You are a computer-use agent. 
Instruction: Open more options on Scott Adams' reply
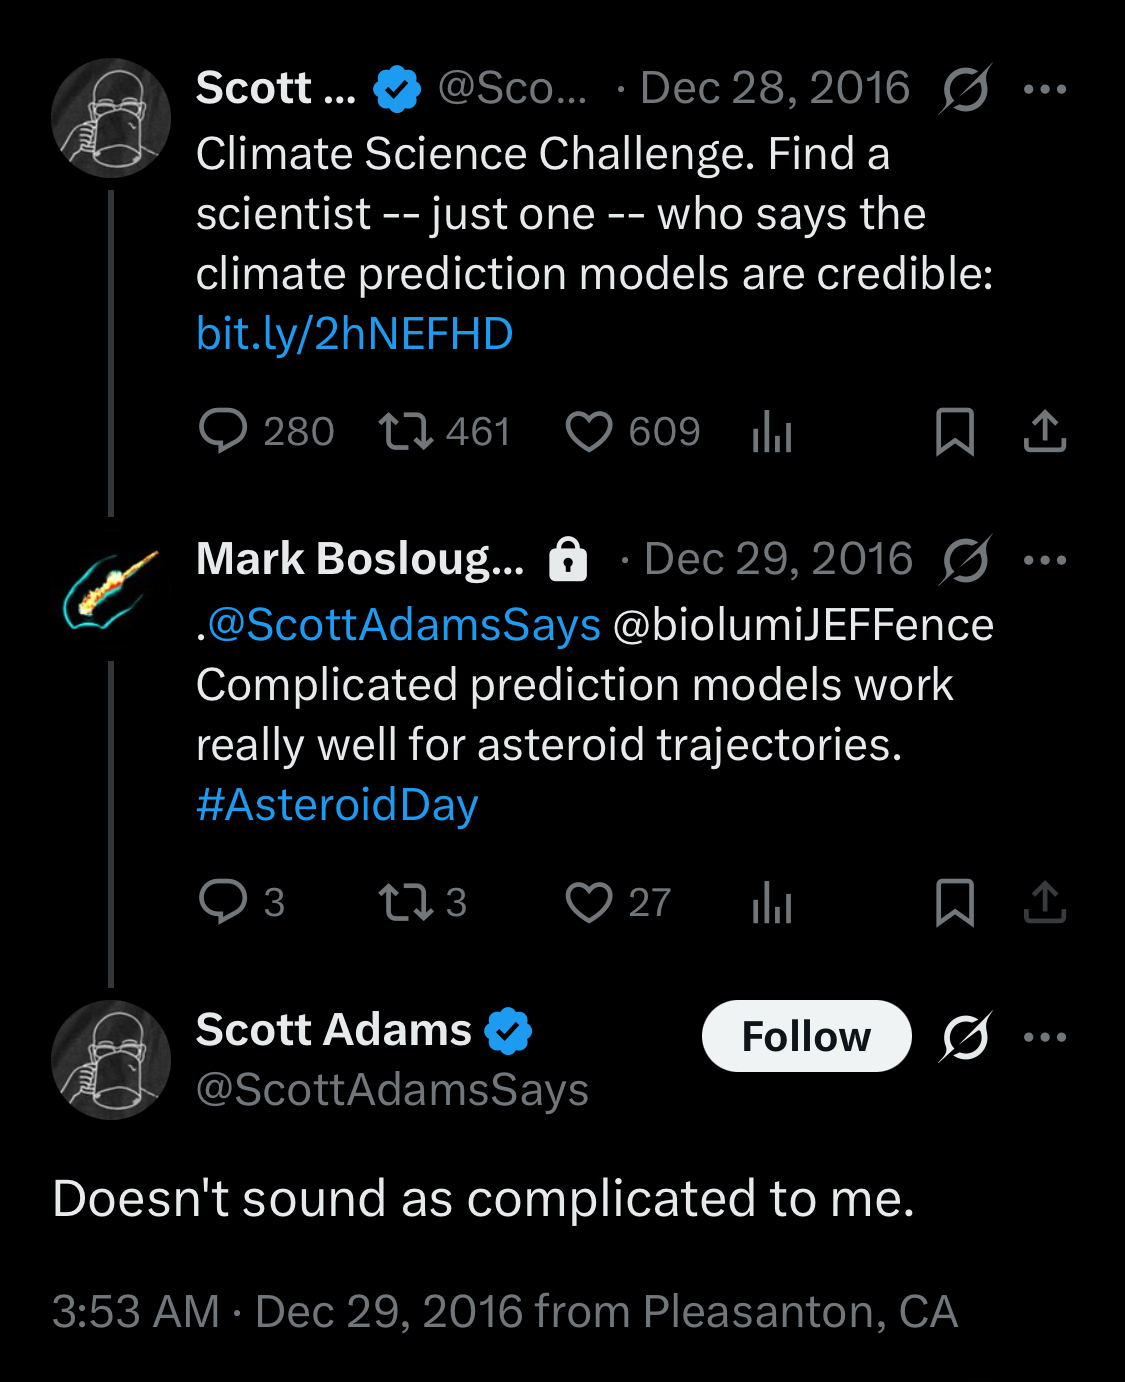click(x=1045, y=1037)
